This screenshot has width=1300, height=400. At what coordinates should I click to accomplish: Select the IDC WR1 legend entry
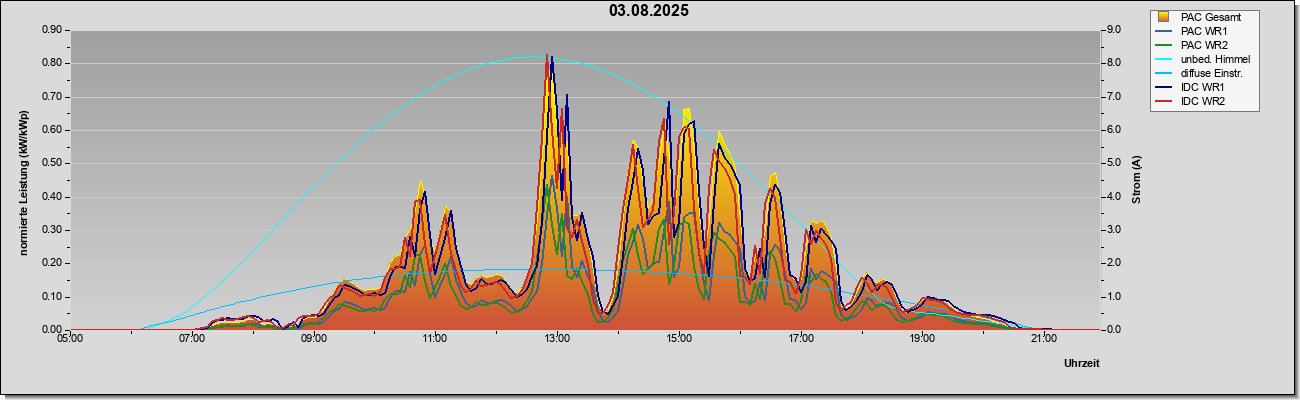[x=1189, y=87]
